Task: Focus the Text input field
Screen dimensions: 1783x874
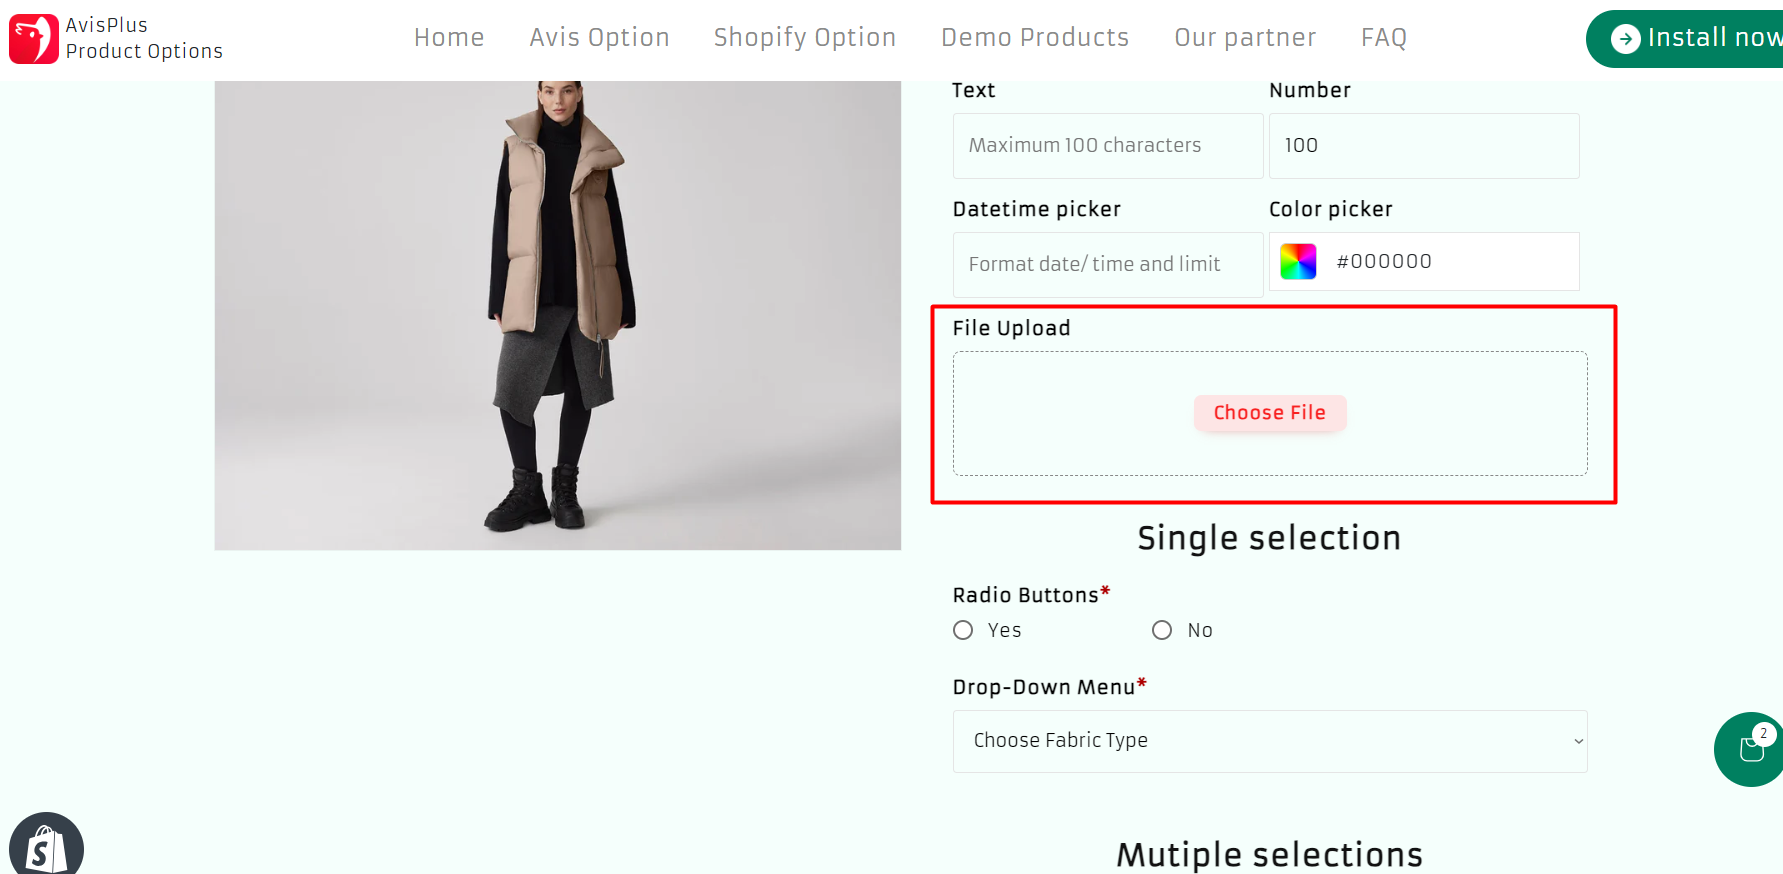Action: [x=1107, y=146]
